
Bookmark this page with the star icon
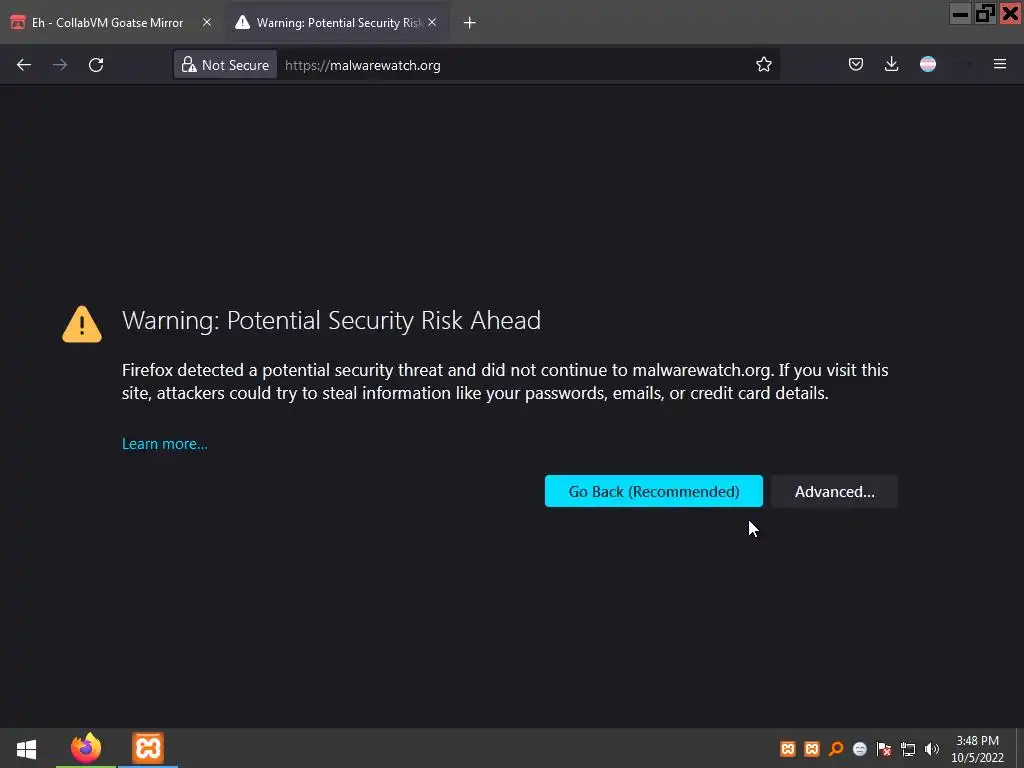click(x=763, y=64)
